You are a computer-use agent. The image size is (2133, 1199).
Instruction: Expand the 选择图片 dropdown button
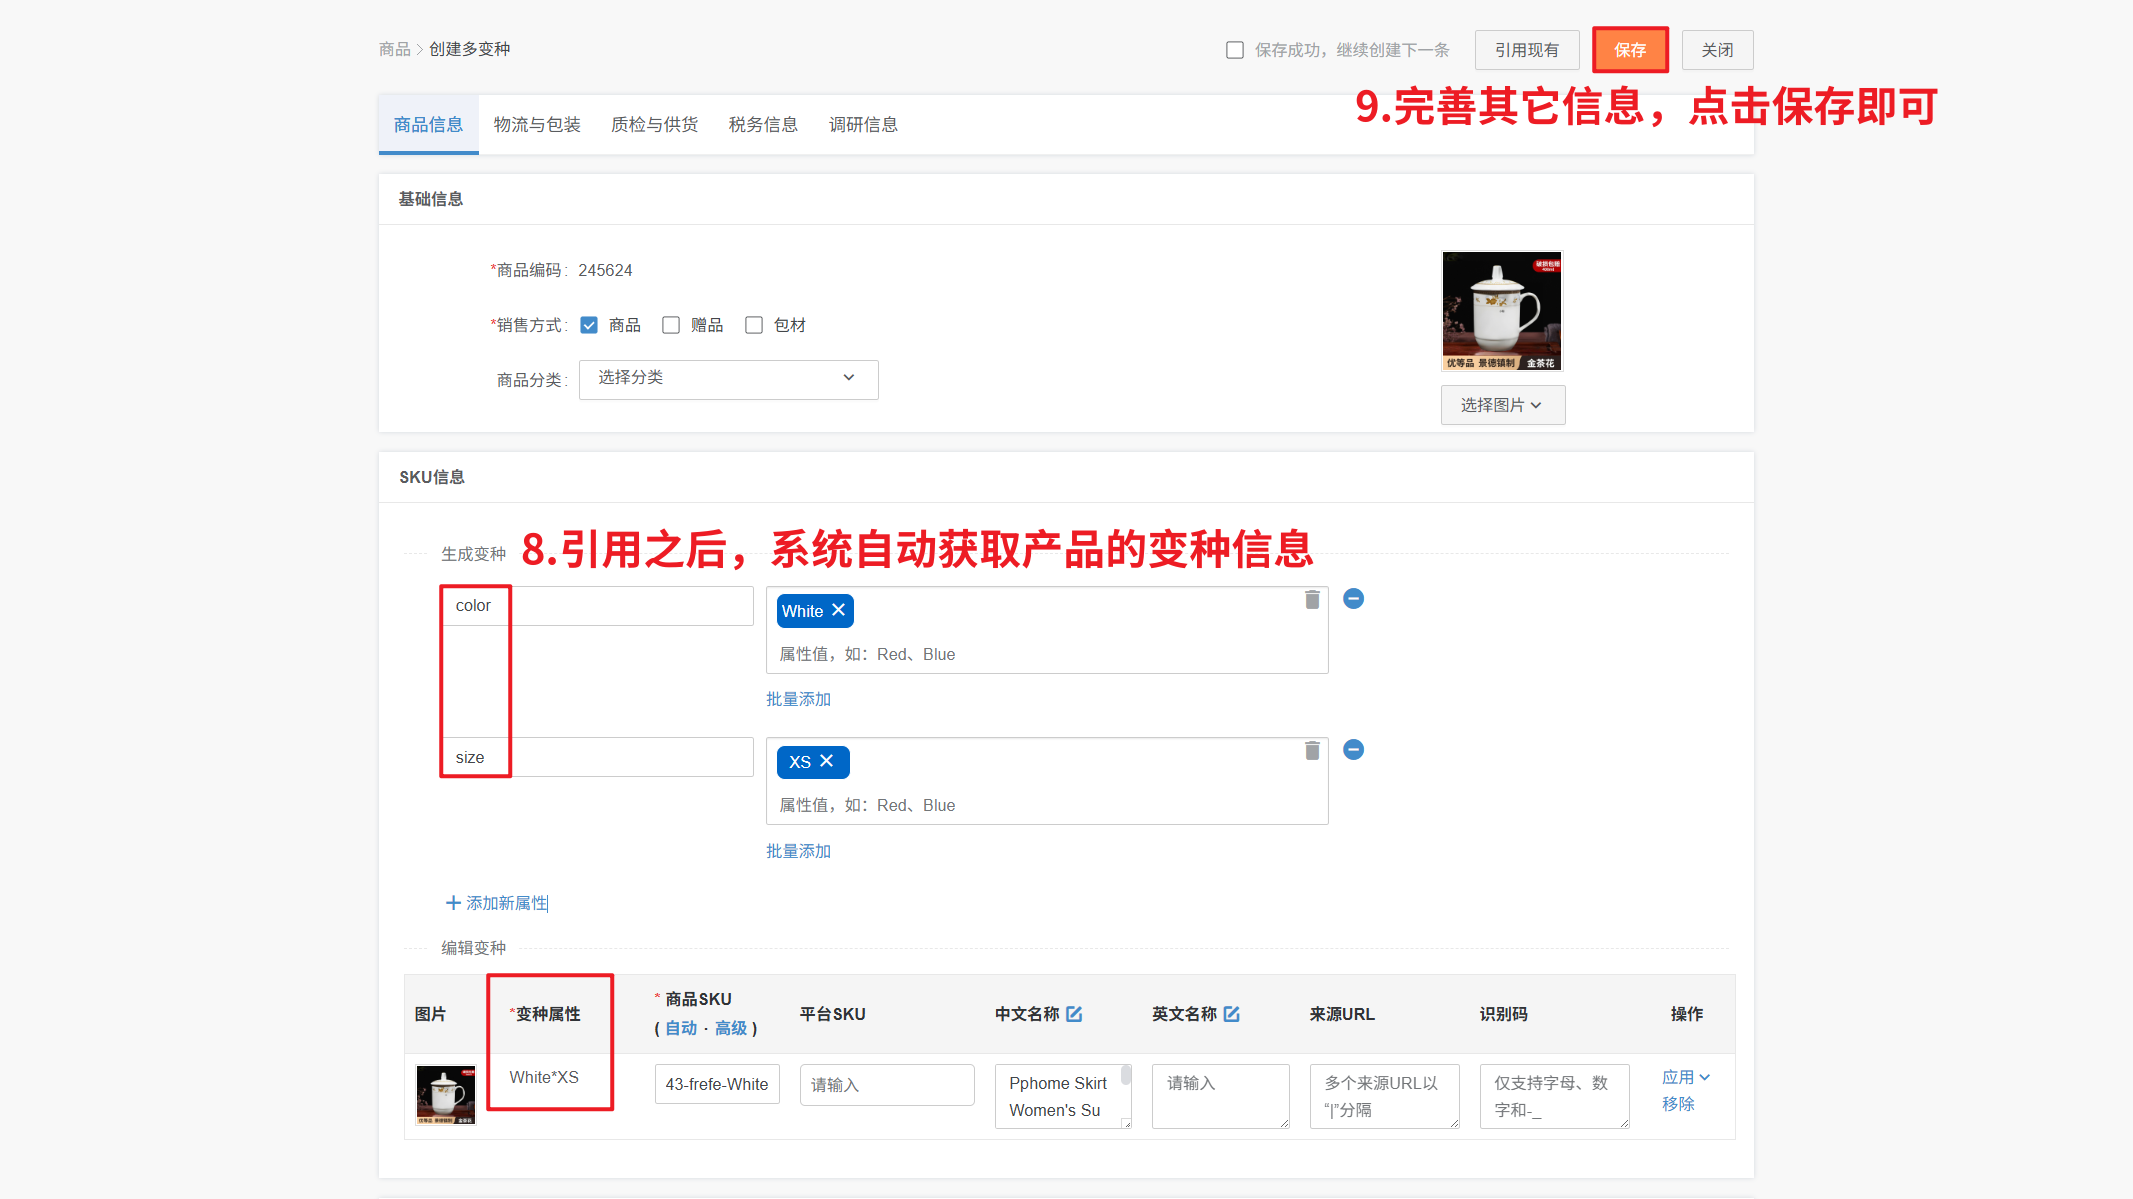point(1502,405)
